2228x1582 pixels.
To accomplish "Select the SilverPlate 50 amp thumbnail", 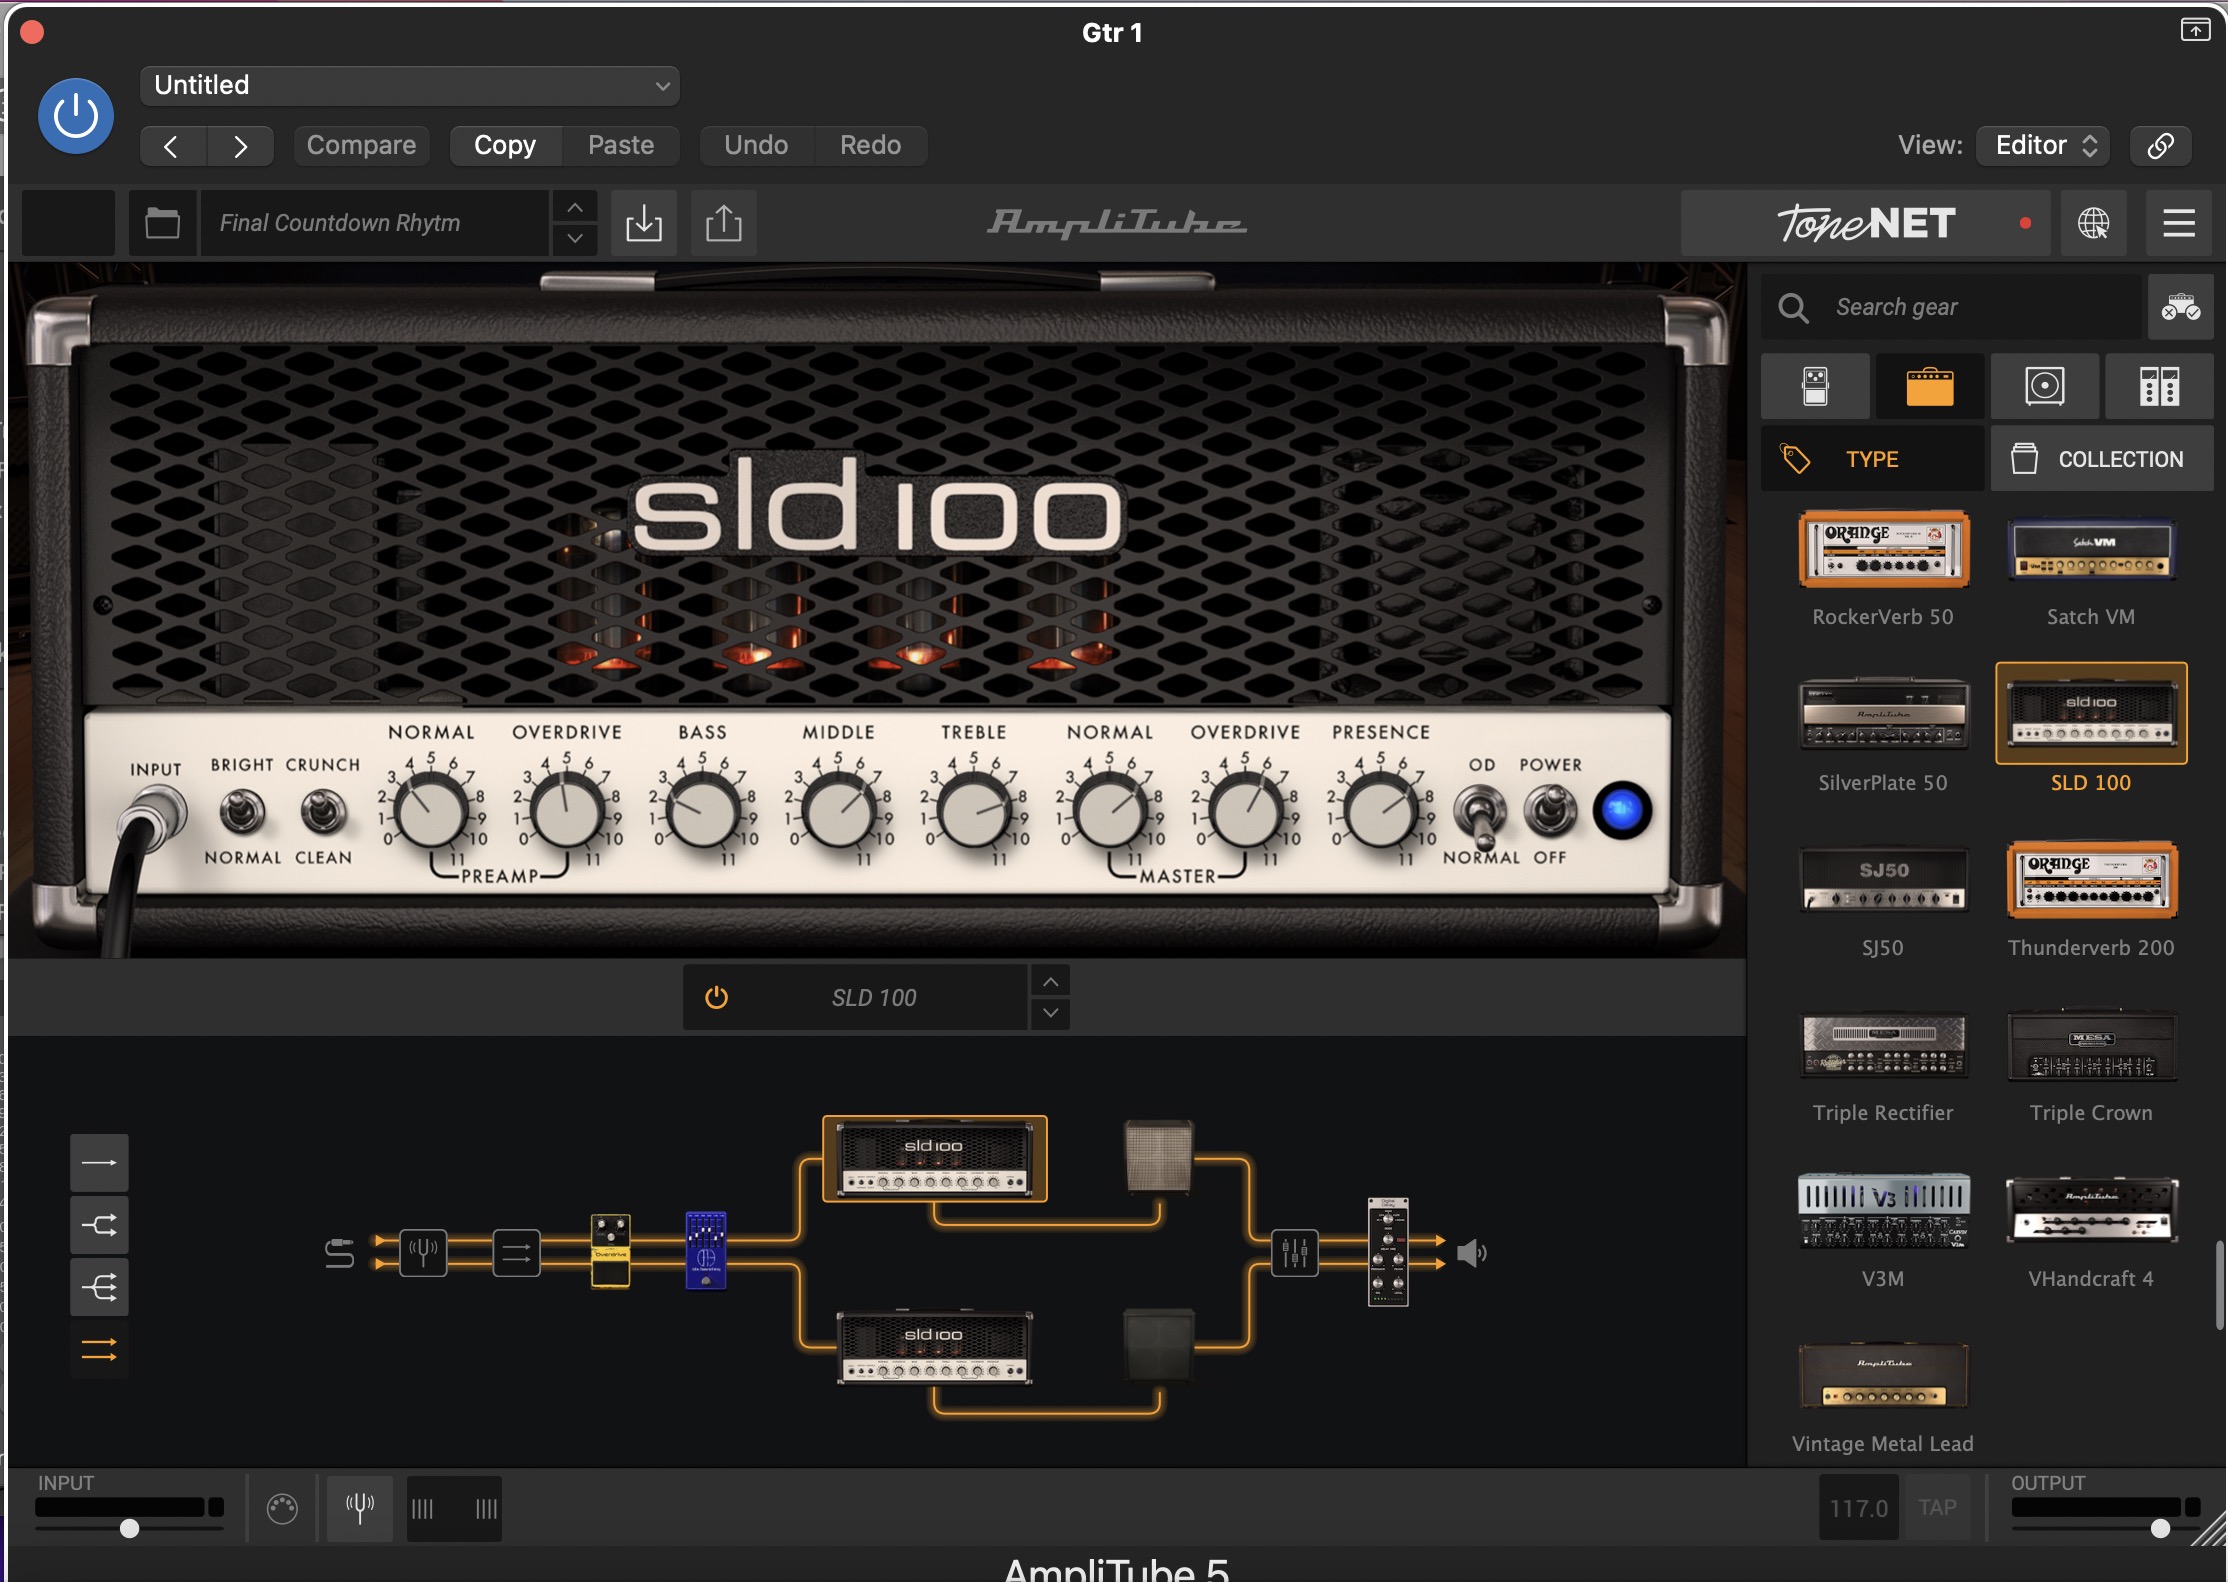I will tap(1883, 714).
